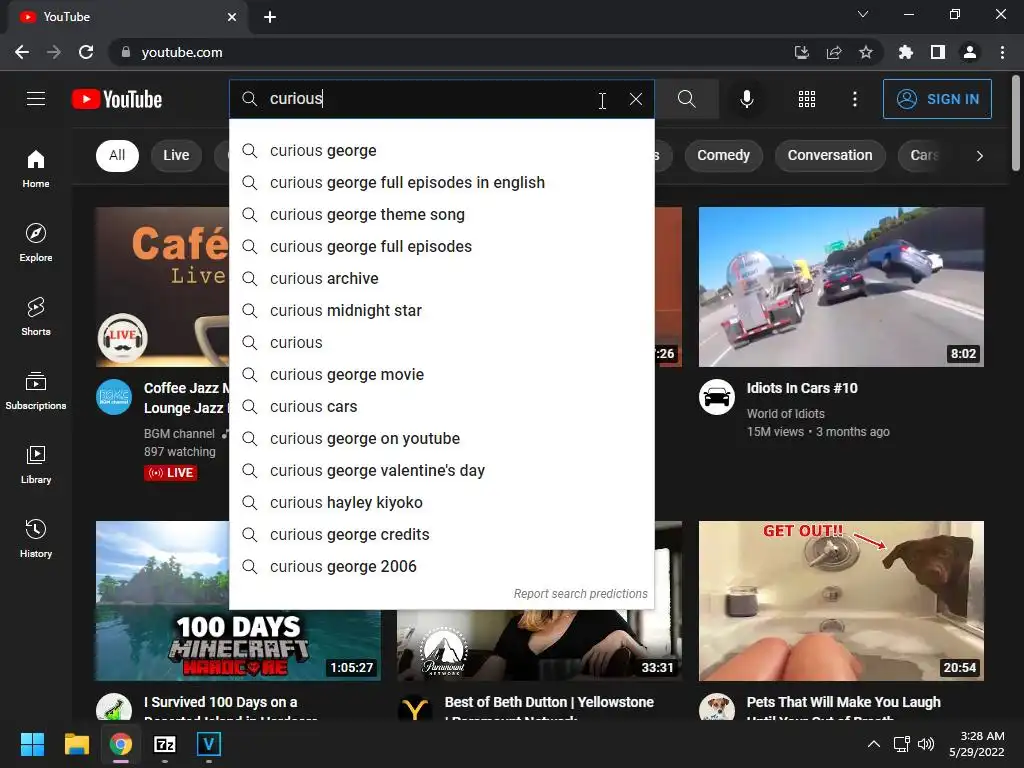The image size is (1024, 768).
Task: Open Explore in the sidebar
Action: [36, 242]
